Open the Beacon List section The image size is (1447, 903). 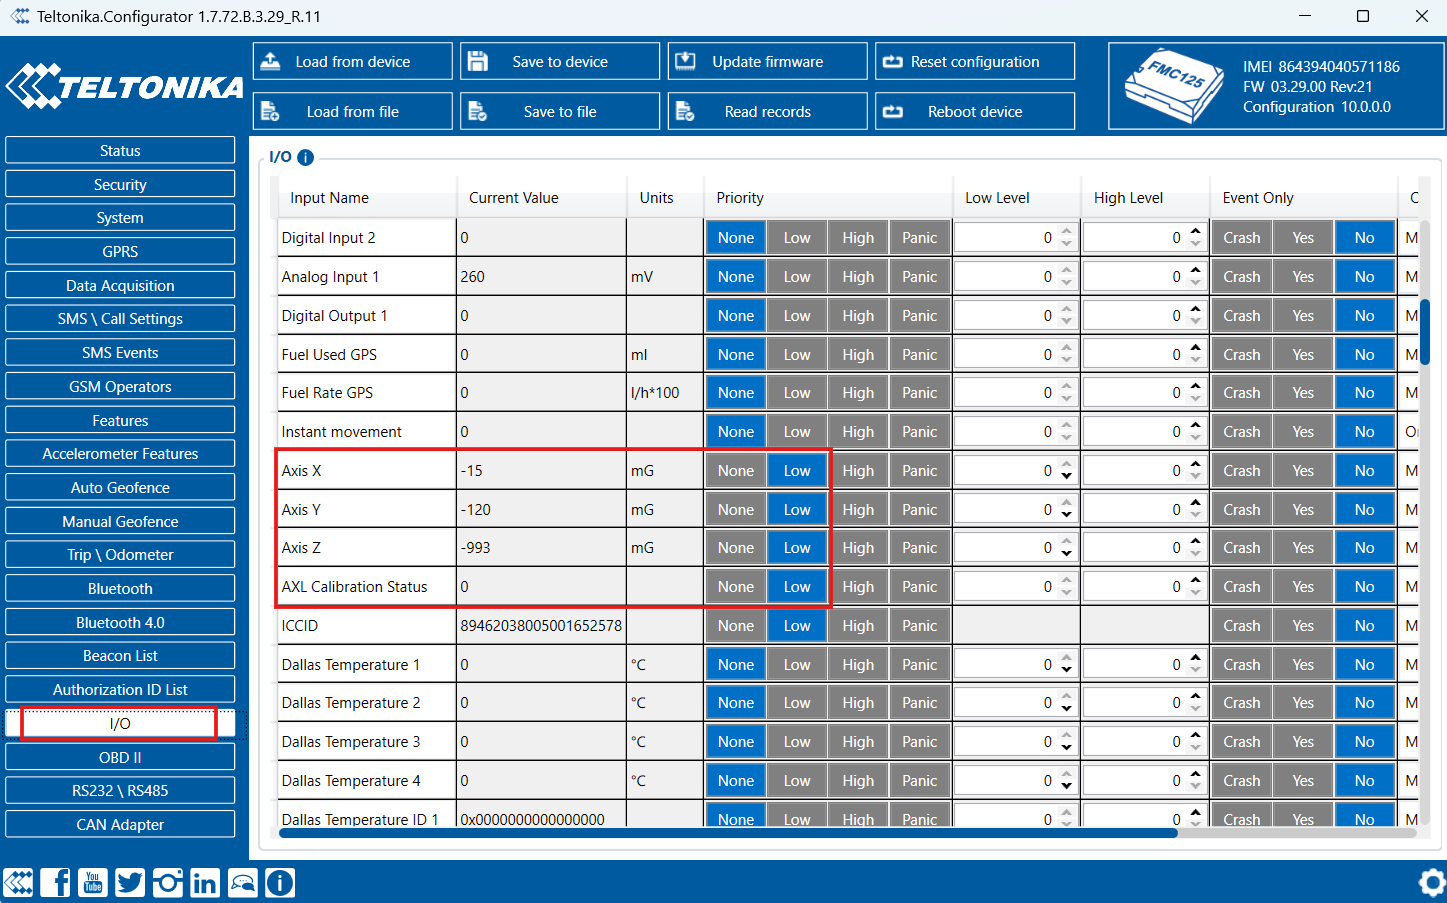click(120, 656)
